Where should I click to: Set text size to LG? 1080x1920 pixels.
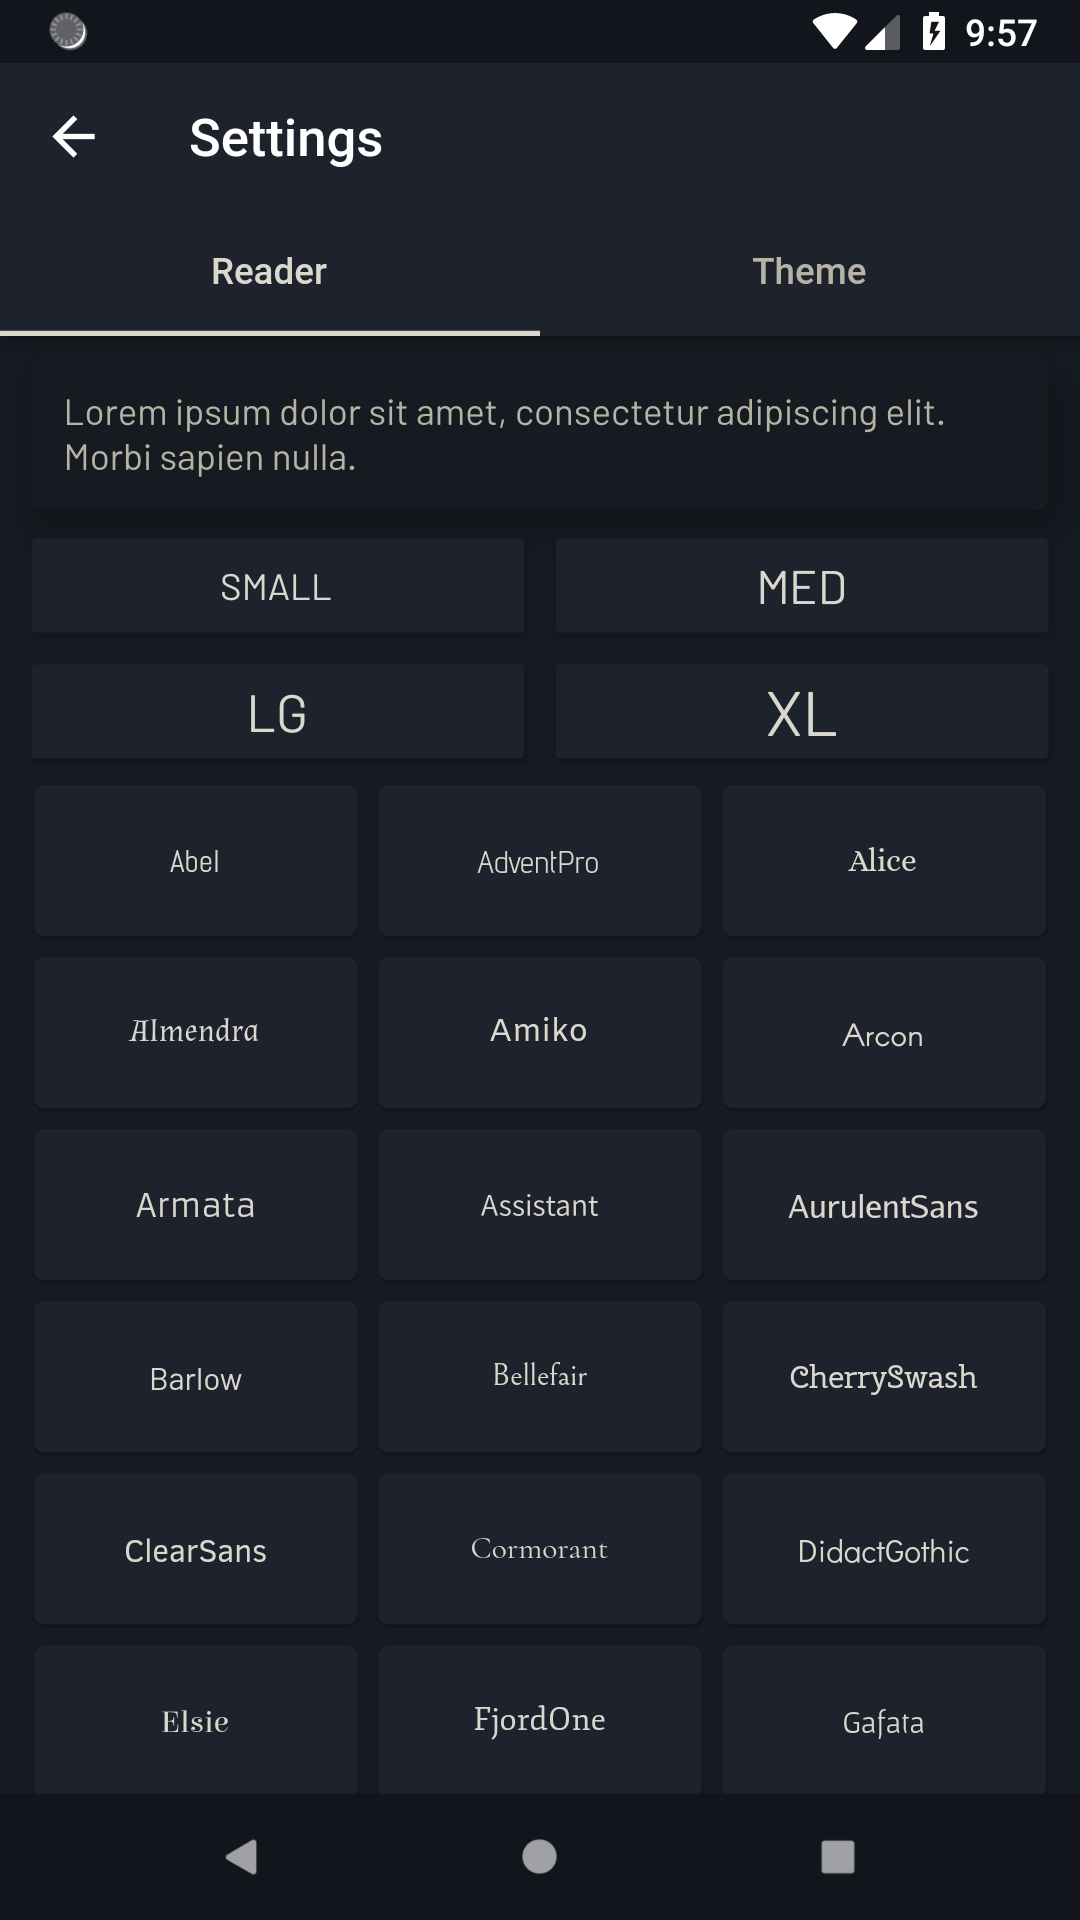click(x=278, y=711)
